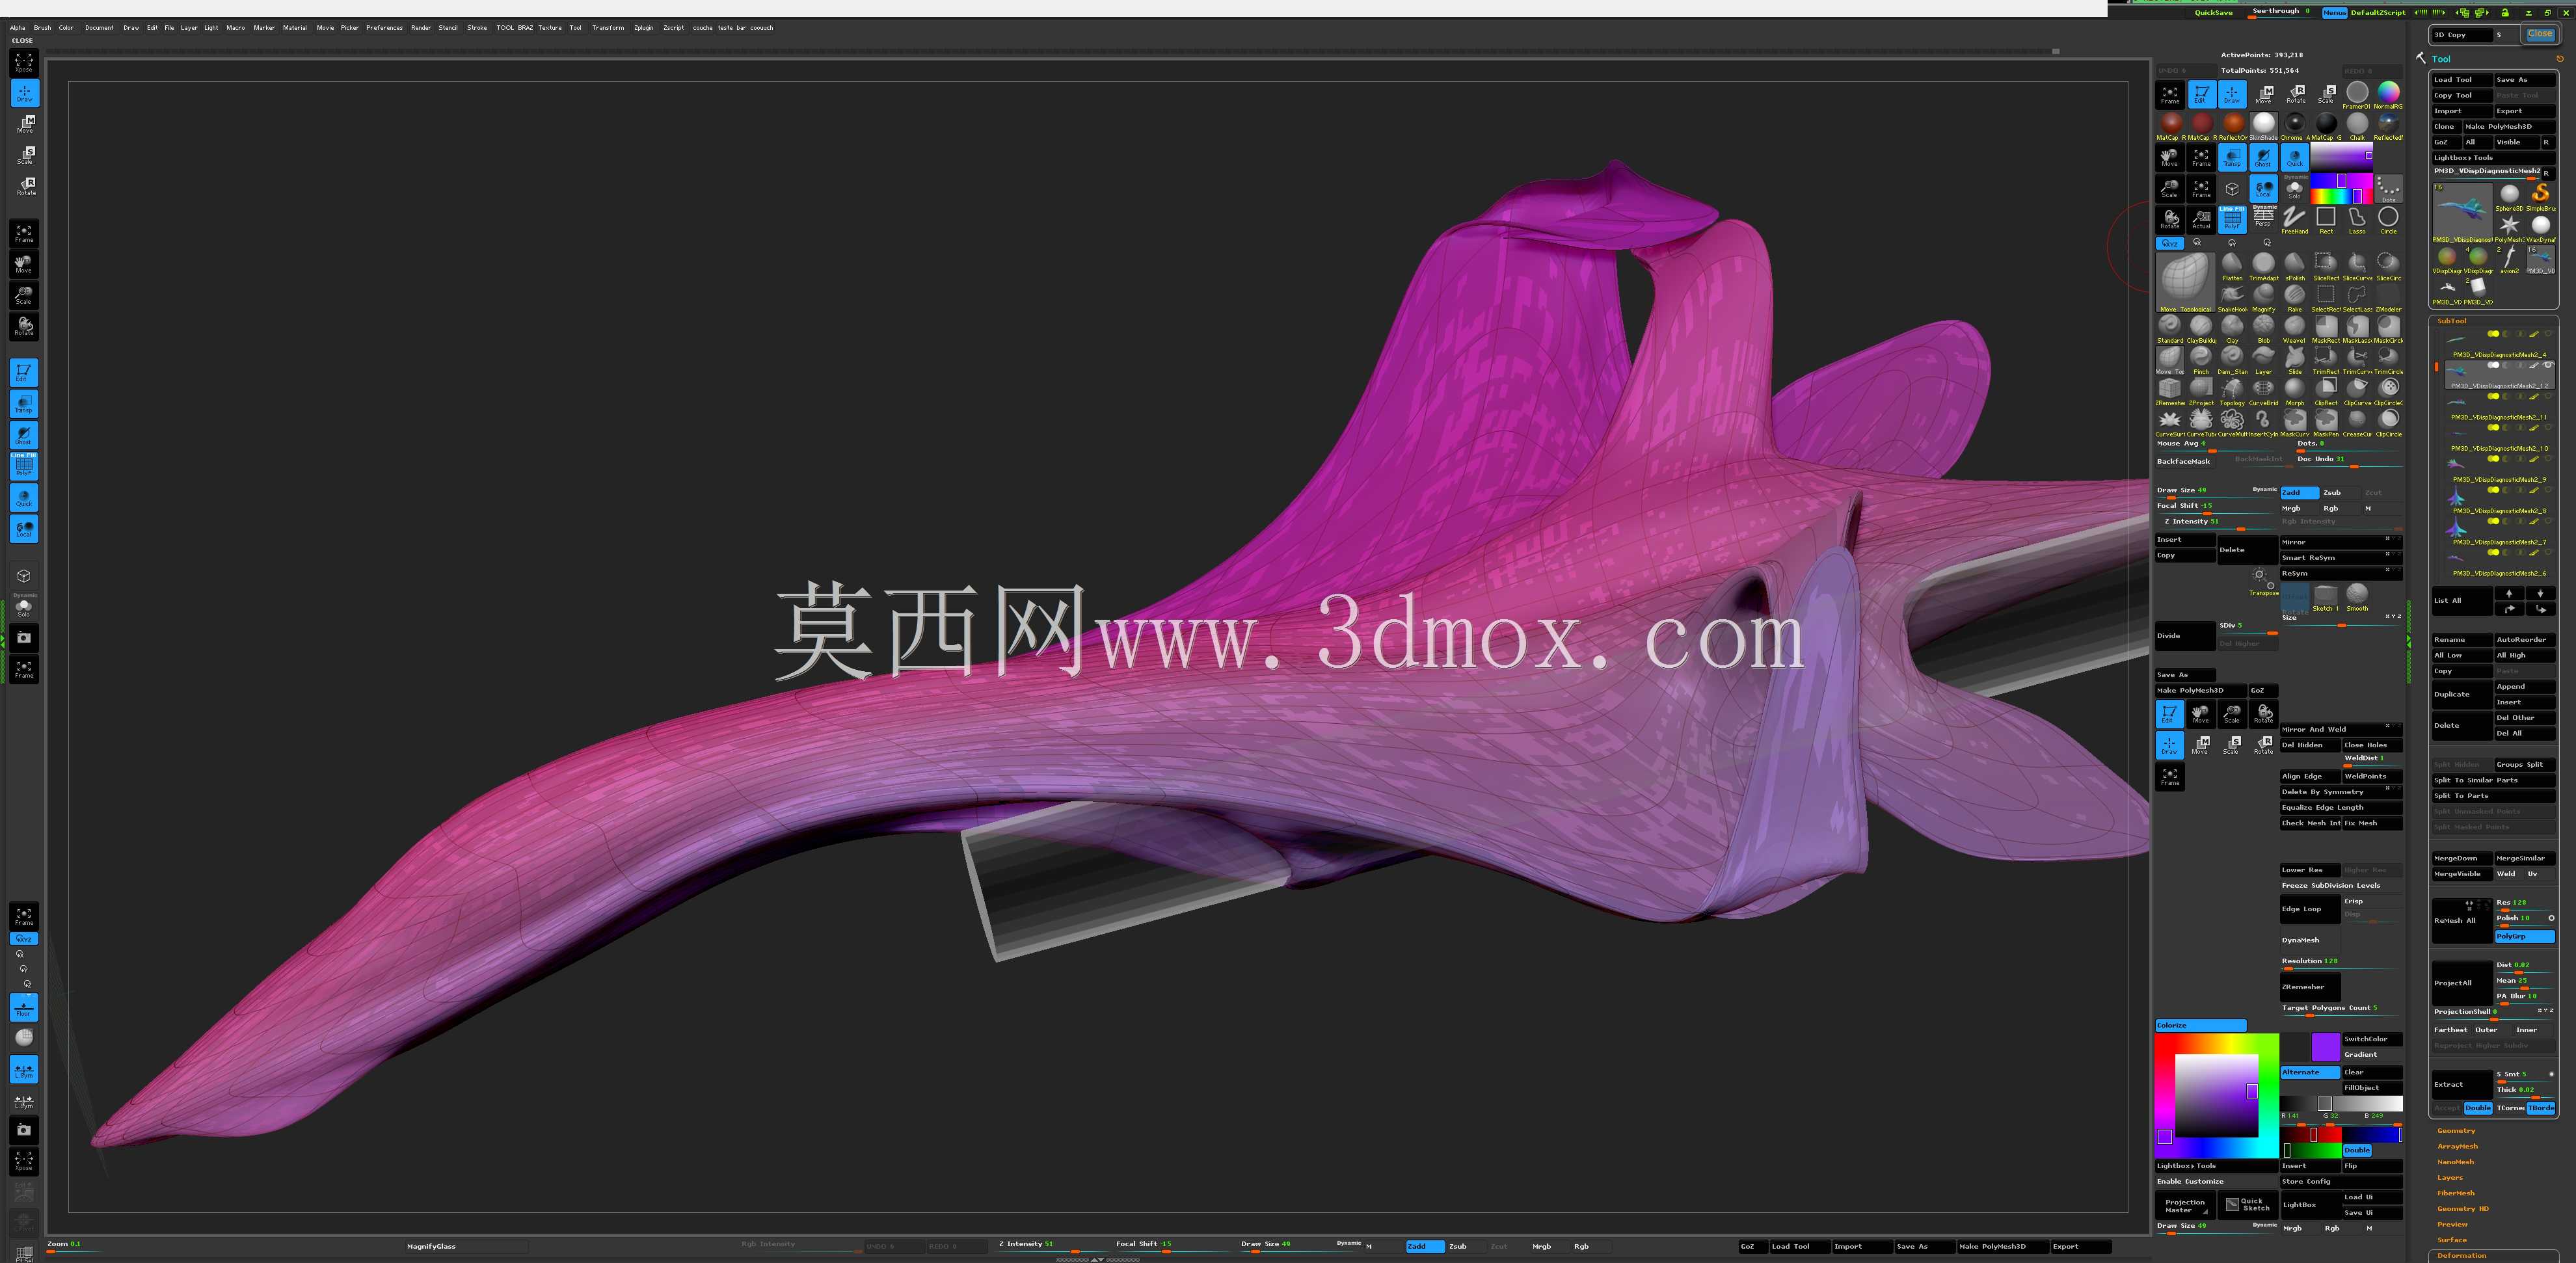Image resolution: width=2576 pixels, height=1263 pixels.
Task: Click the DynaMesh button
Action: point(2309,940)
